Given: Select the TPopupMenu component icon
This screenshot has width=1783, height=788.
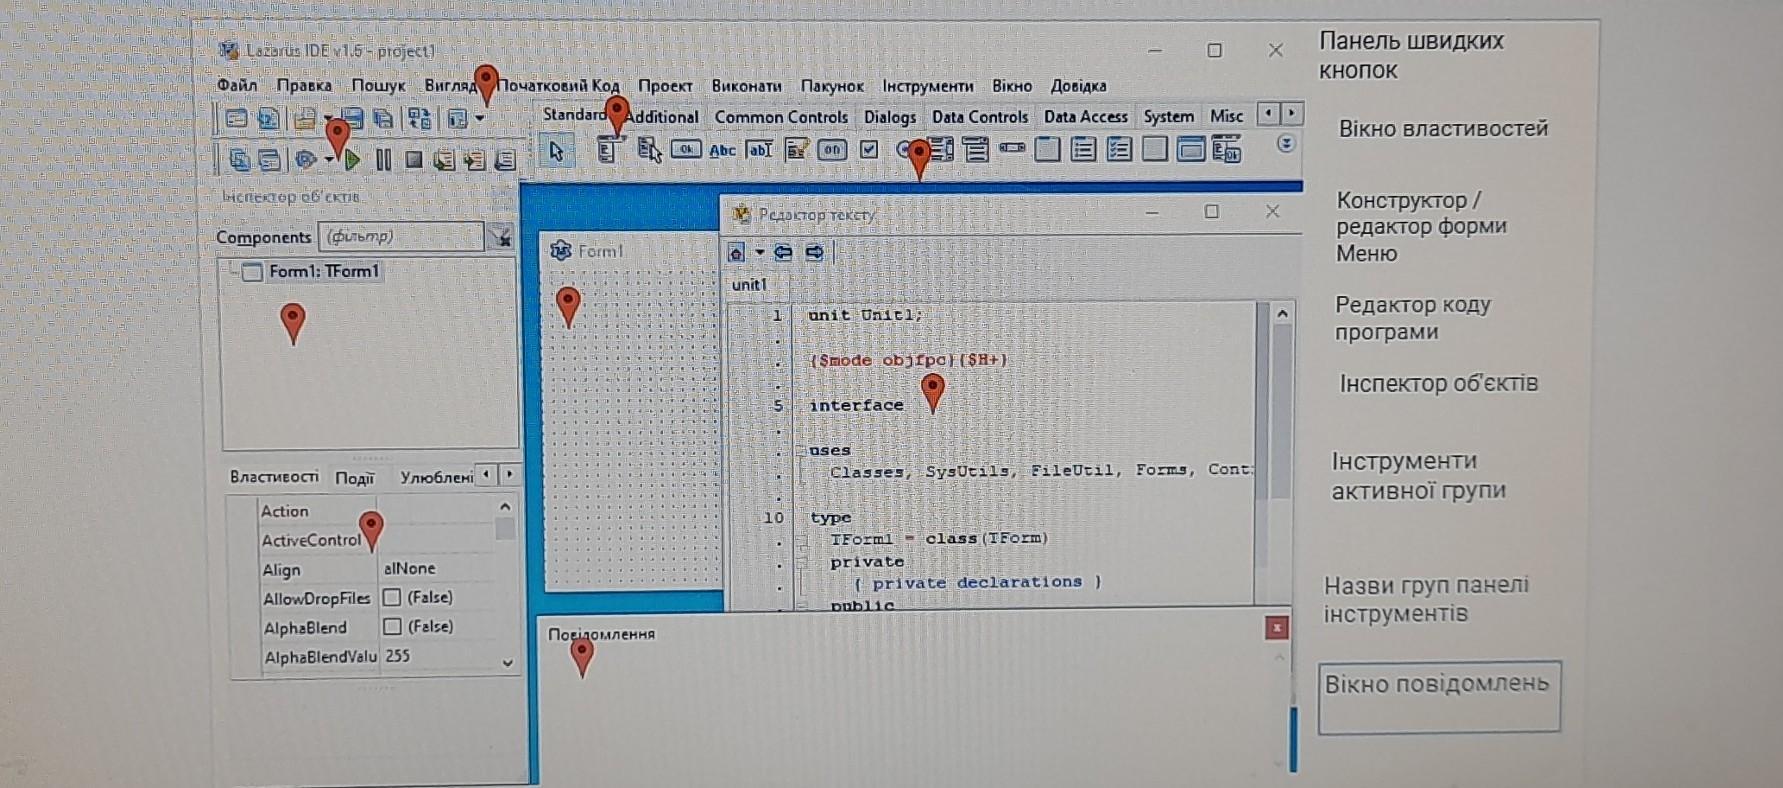Looking at the screenshot, I should [649, 151].
